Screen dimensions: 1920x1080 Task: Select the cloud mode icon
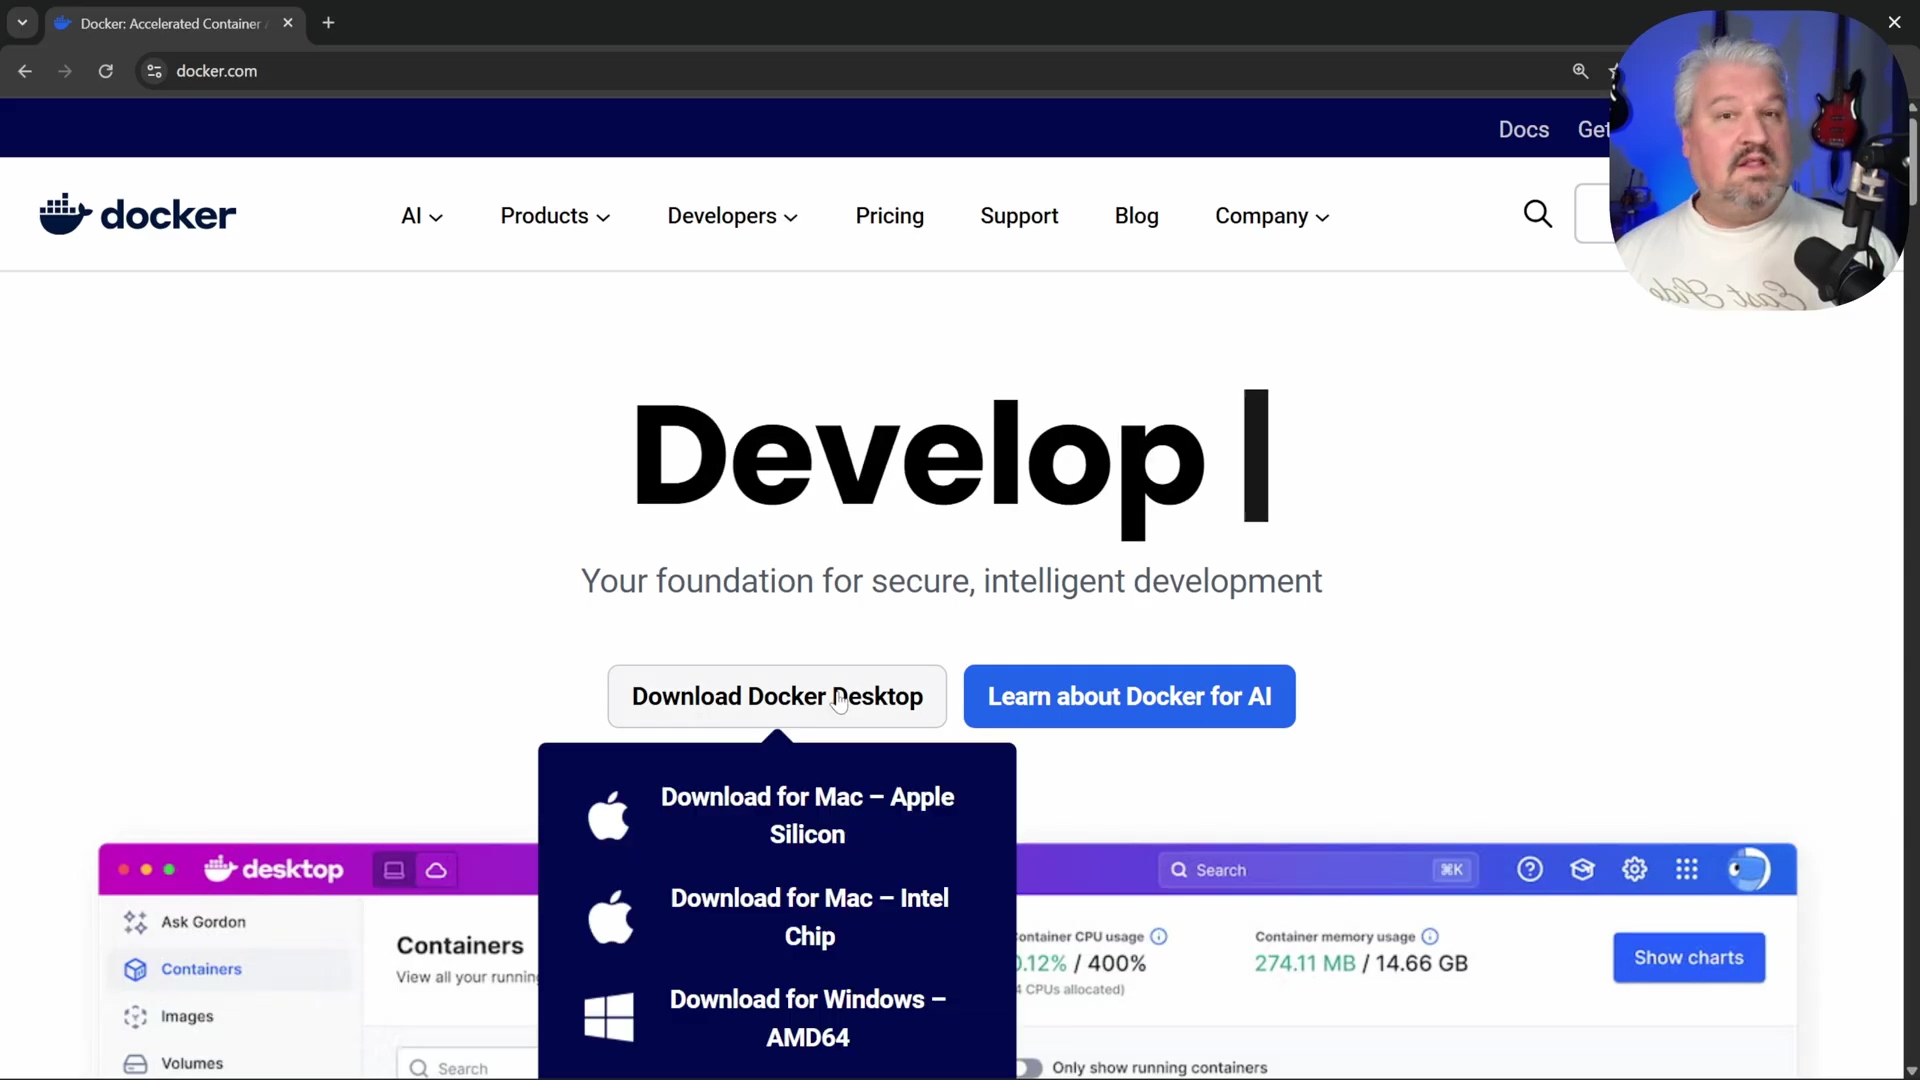pos(436,870)
